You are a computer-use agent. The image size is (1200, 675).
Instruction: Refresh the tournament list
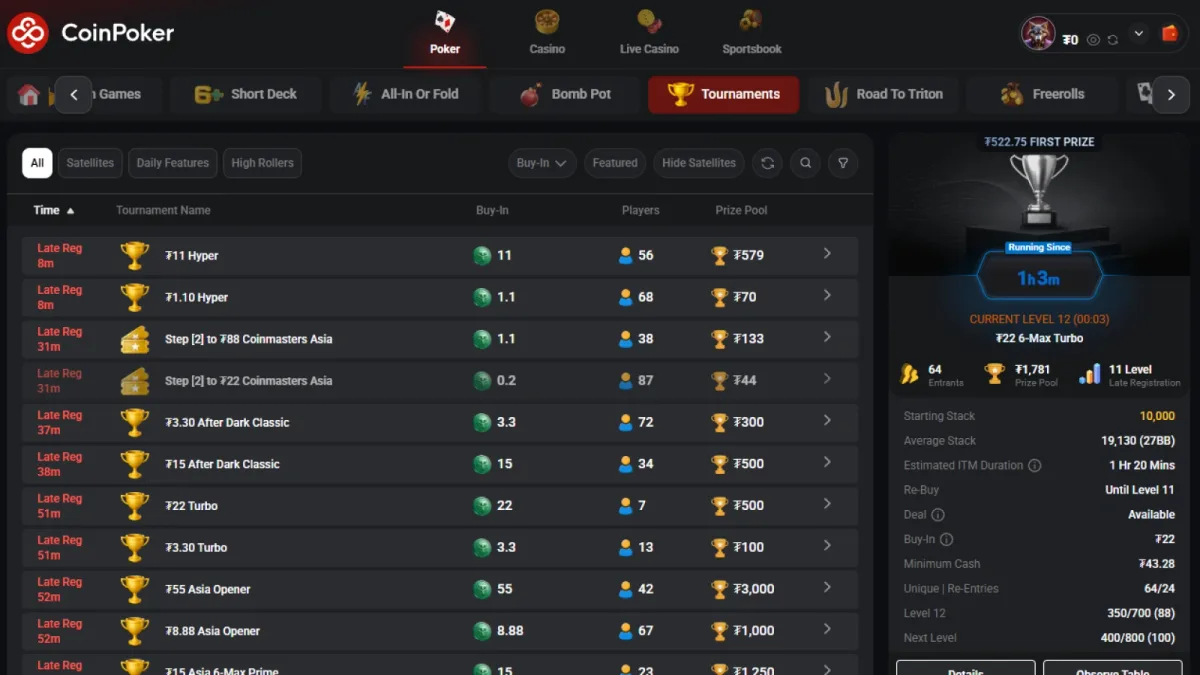click(768, 163)
